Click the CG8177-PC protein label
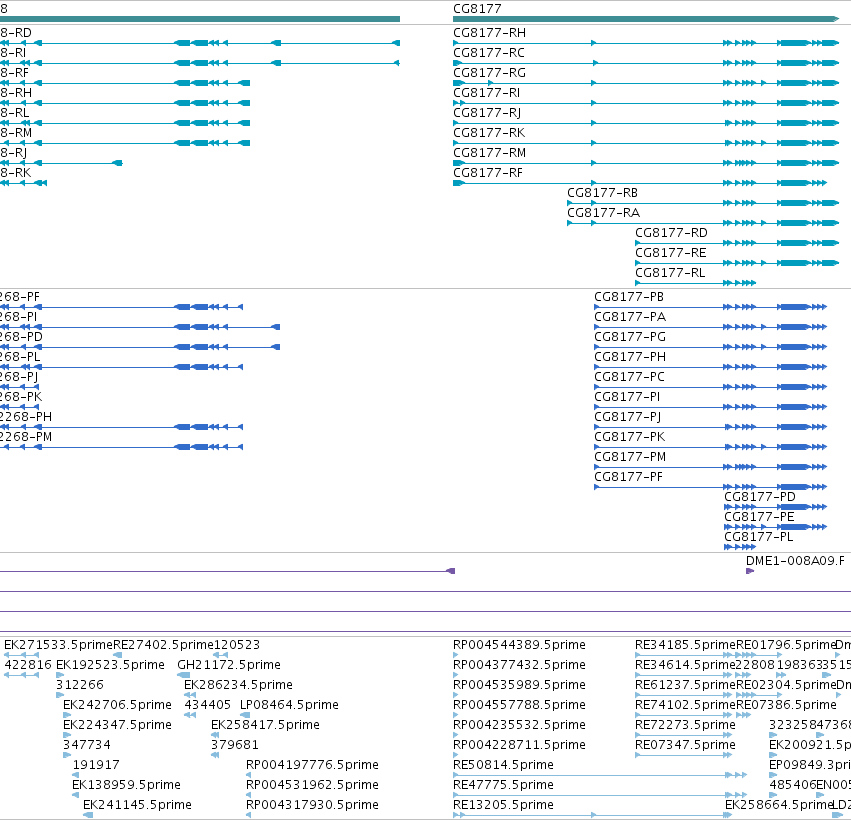The width and height of the screenshot is (851, 820). [629, 378]
